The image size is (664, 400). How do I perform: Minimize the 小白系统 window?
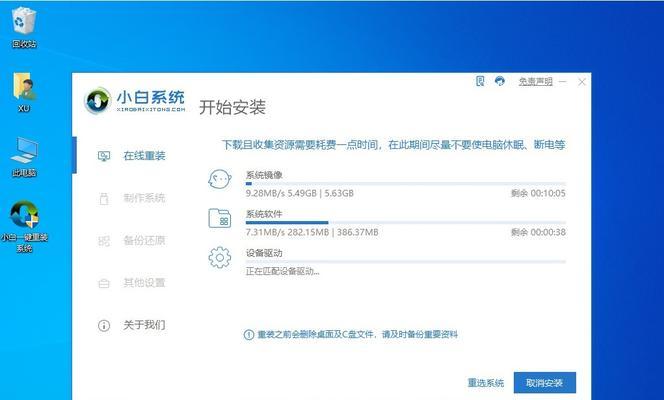click(x=563, y=81)
